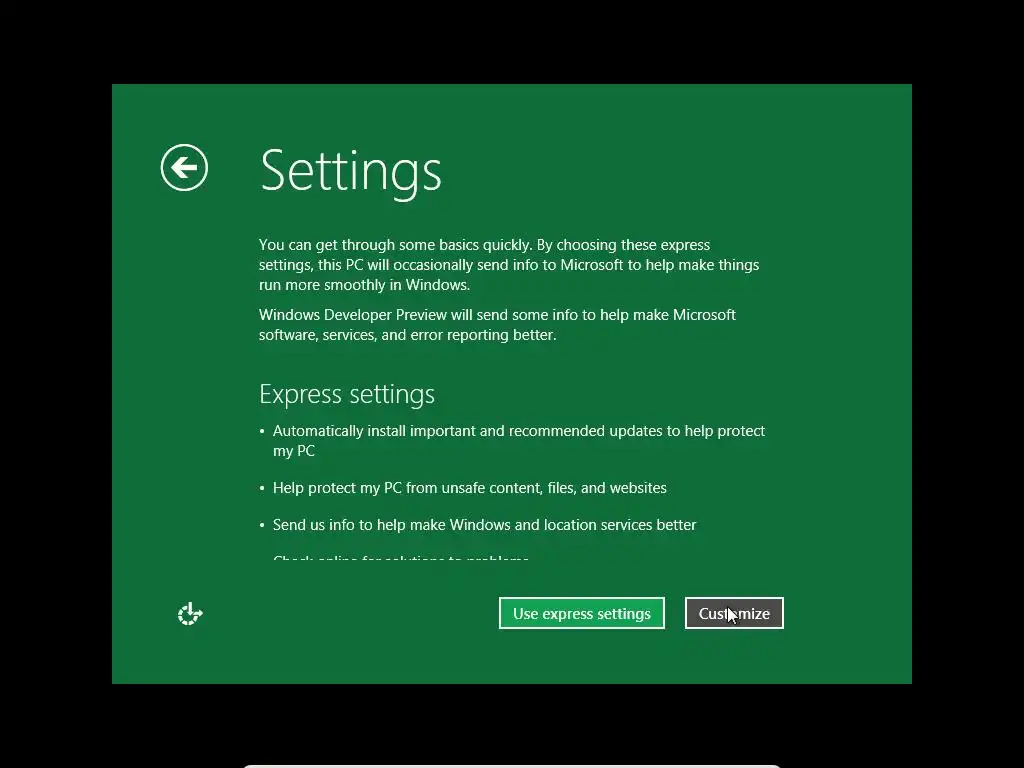
Task: Click the bullet about automatically installing important updates
Action: (x=519, y=441)
